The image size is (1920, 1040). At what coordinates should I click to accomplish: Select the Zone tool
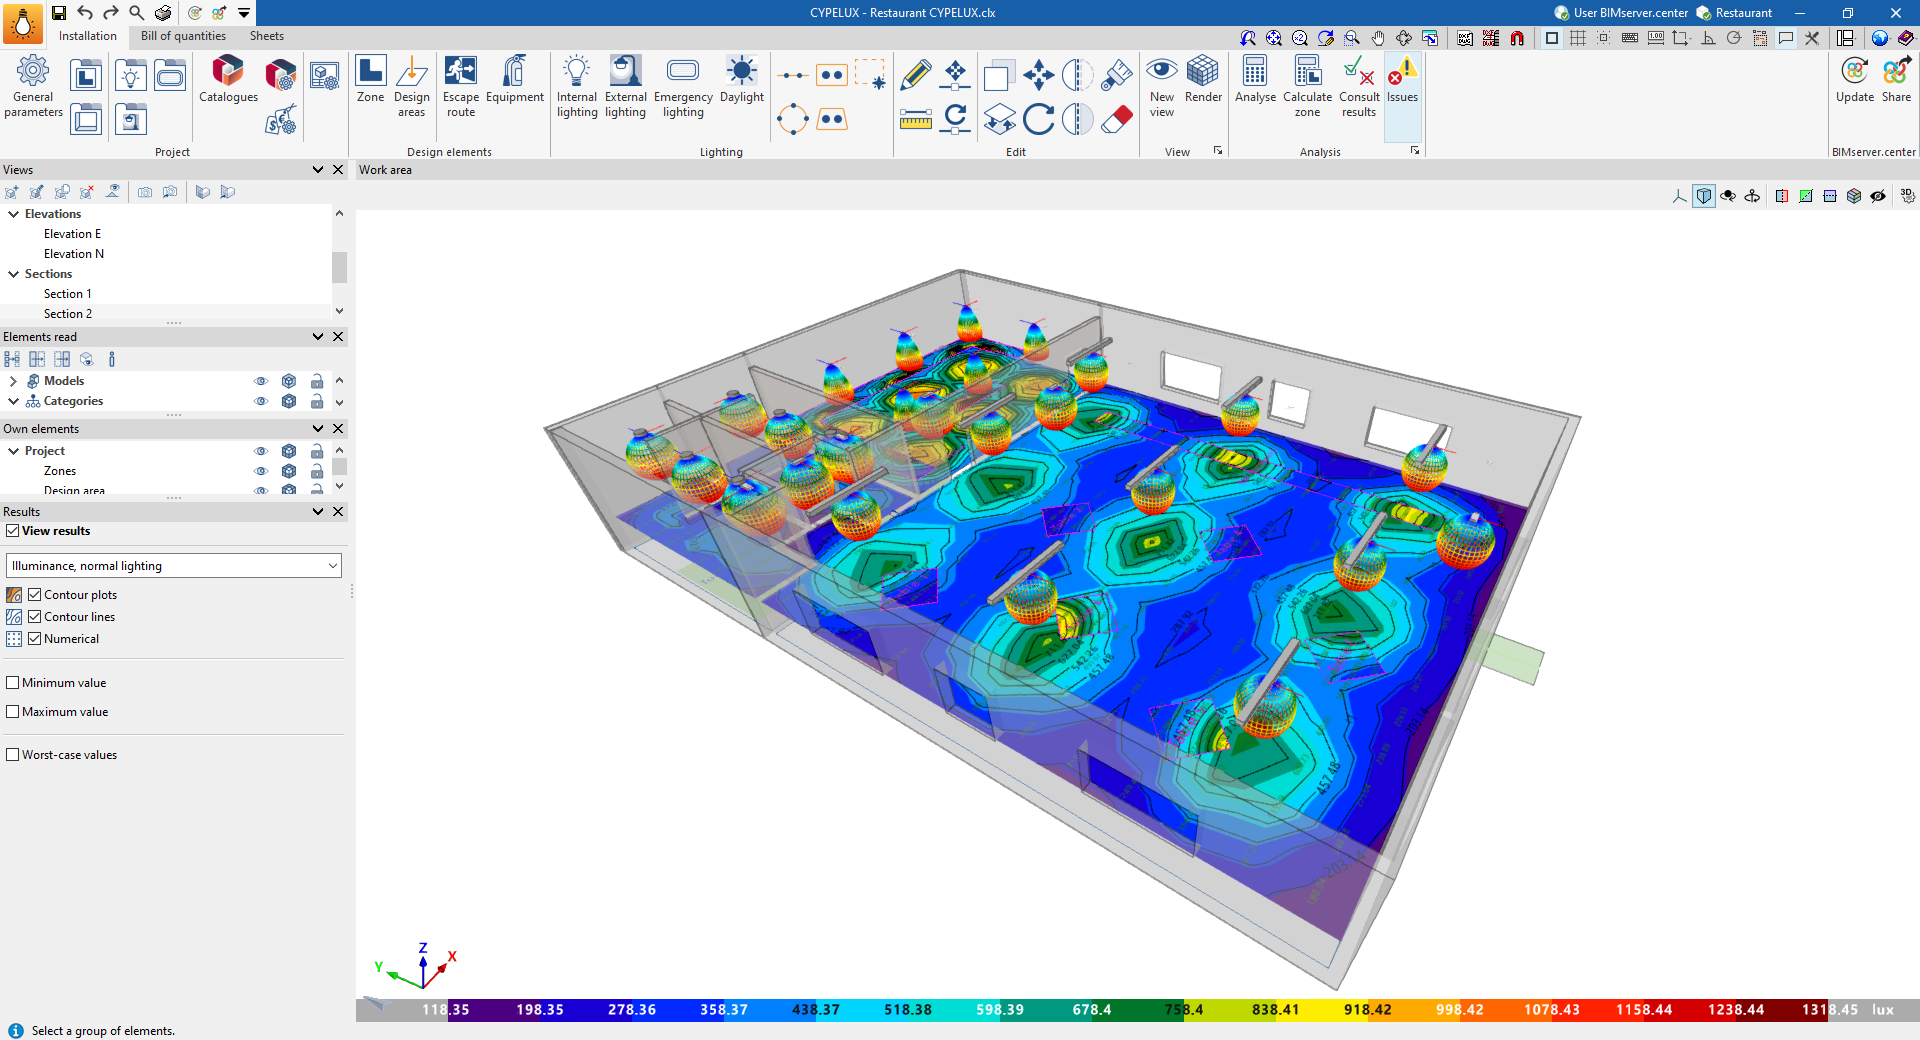click(370, 80)
